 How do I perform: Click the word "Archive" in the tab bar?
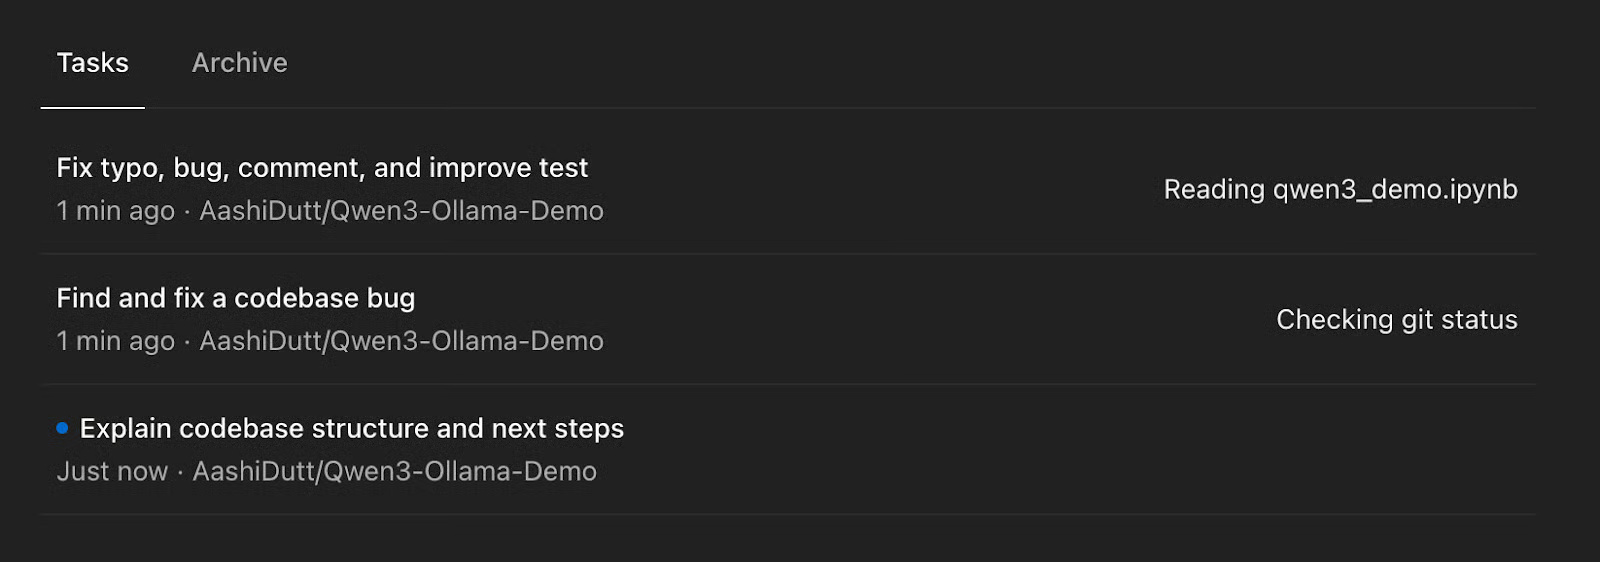pyautogui.click(x=239, y=63)
